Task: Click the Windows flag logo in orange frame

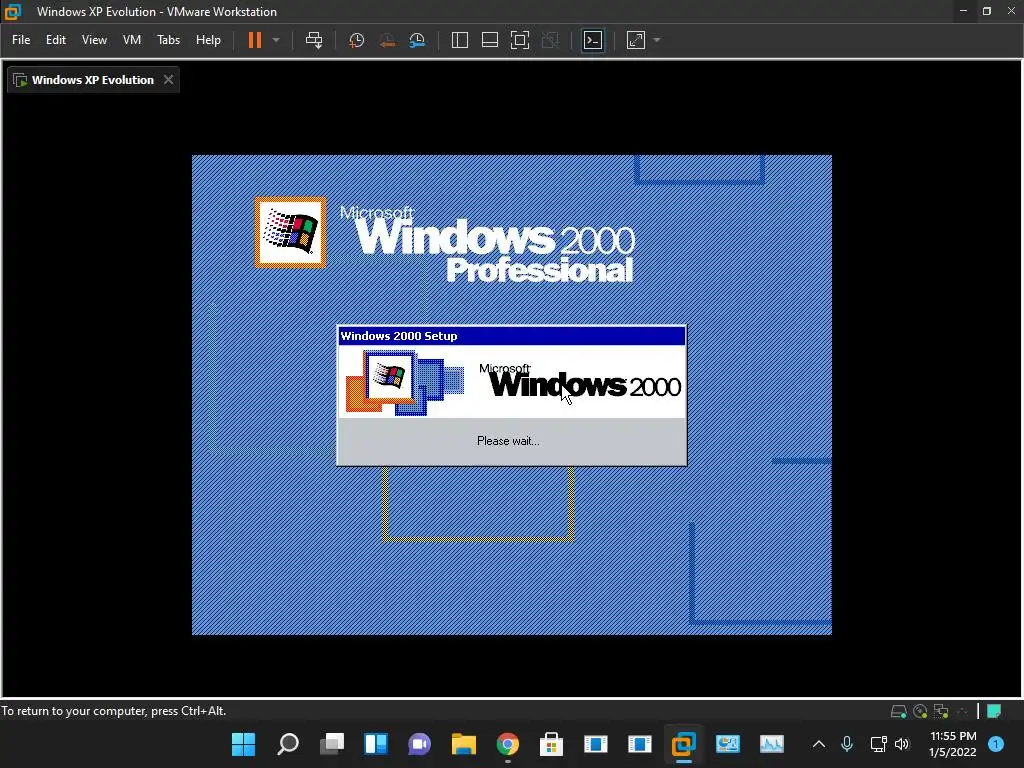Action: 290,232
